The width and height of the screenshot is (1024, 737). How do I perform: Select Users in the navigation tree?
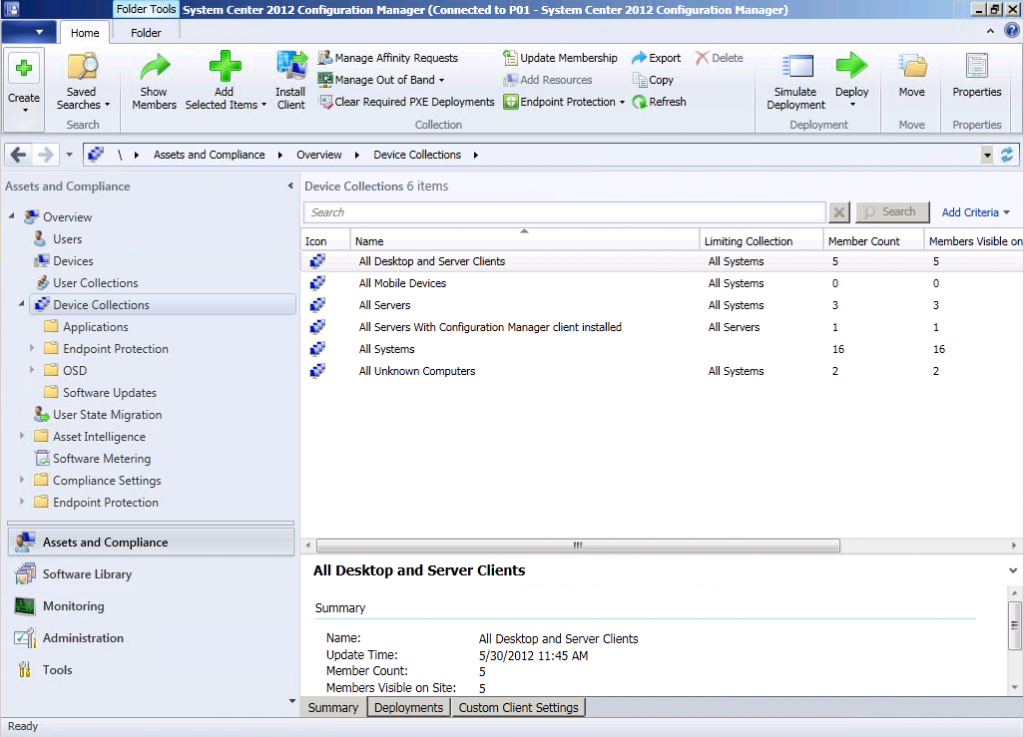67,239
